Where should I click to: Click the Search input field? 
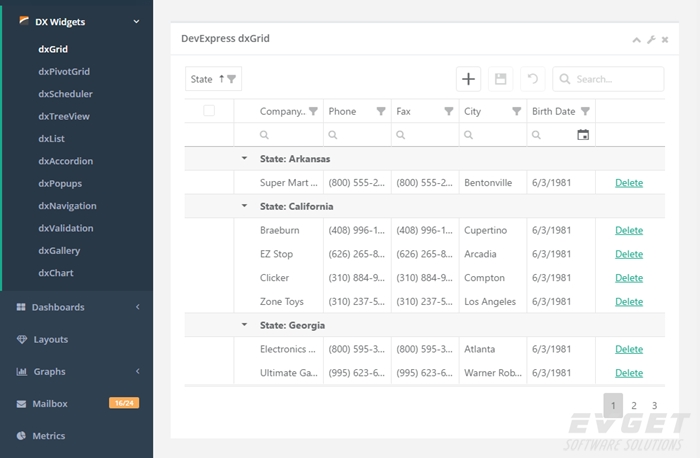click(608, 79)
